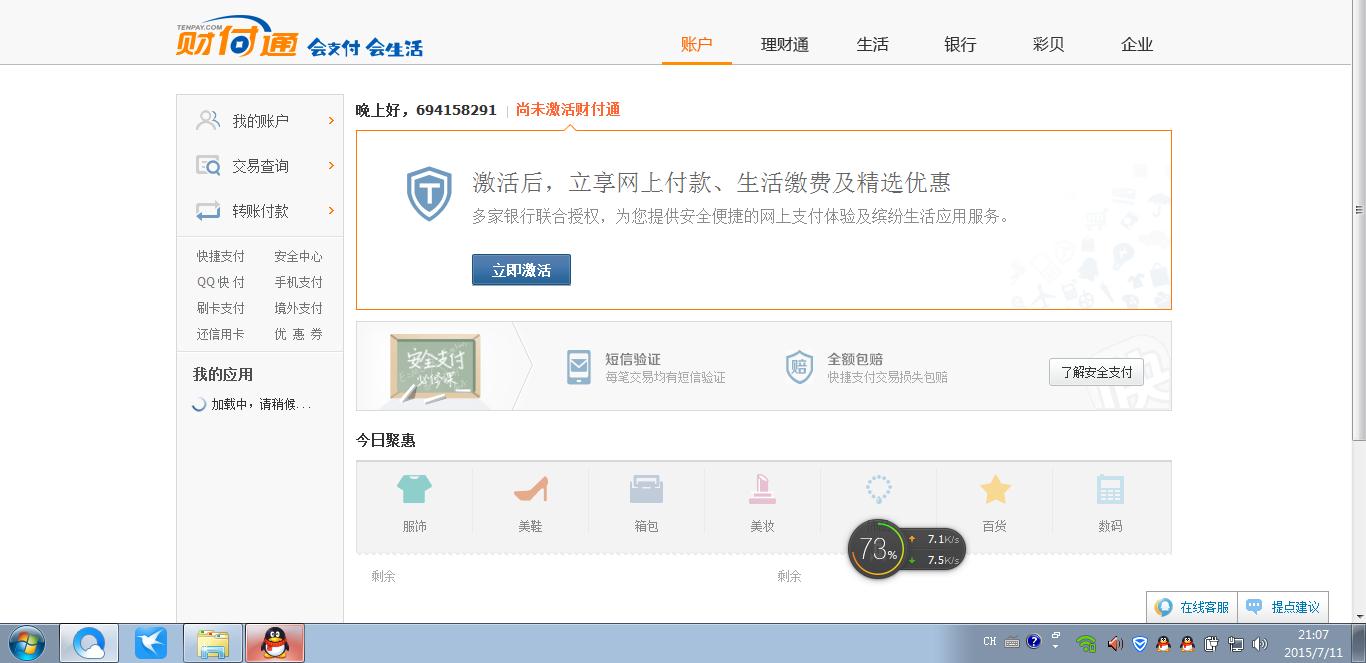
Task: Click the green Wi-Fi tray icon
Action: 1087,643
